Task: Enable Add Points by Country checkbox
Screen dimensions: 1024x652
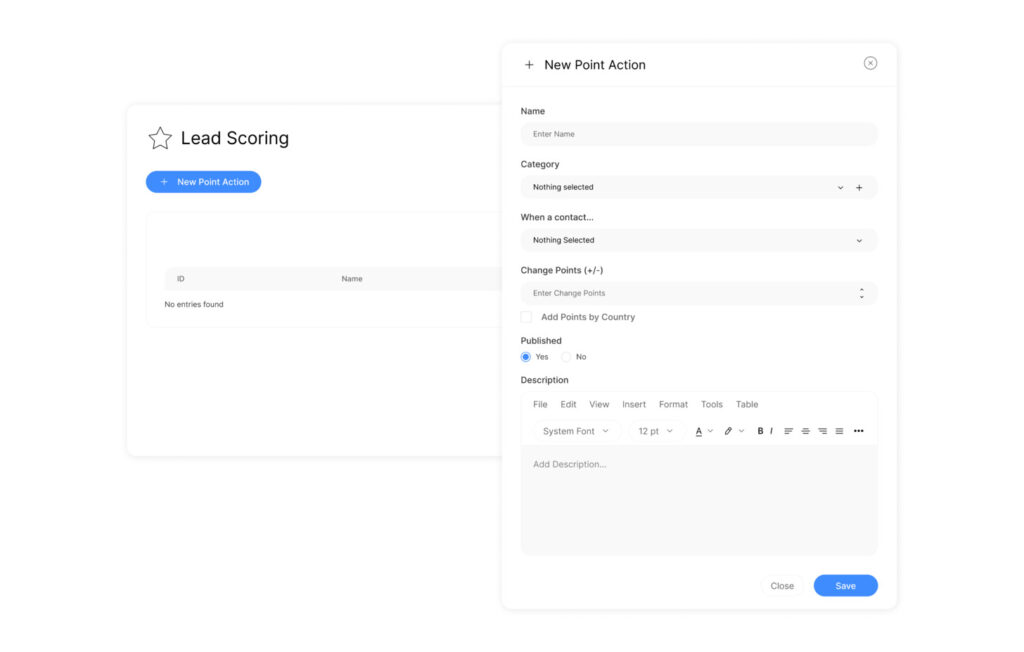Action: (527, 317)
